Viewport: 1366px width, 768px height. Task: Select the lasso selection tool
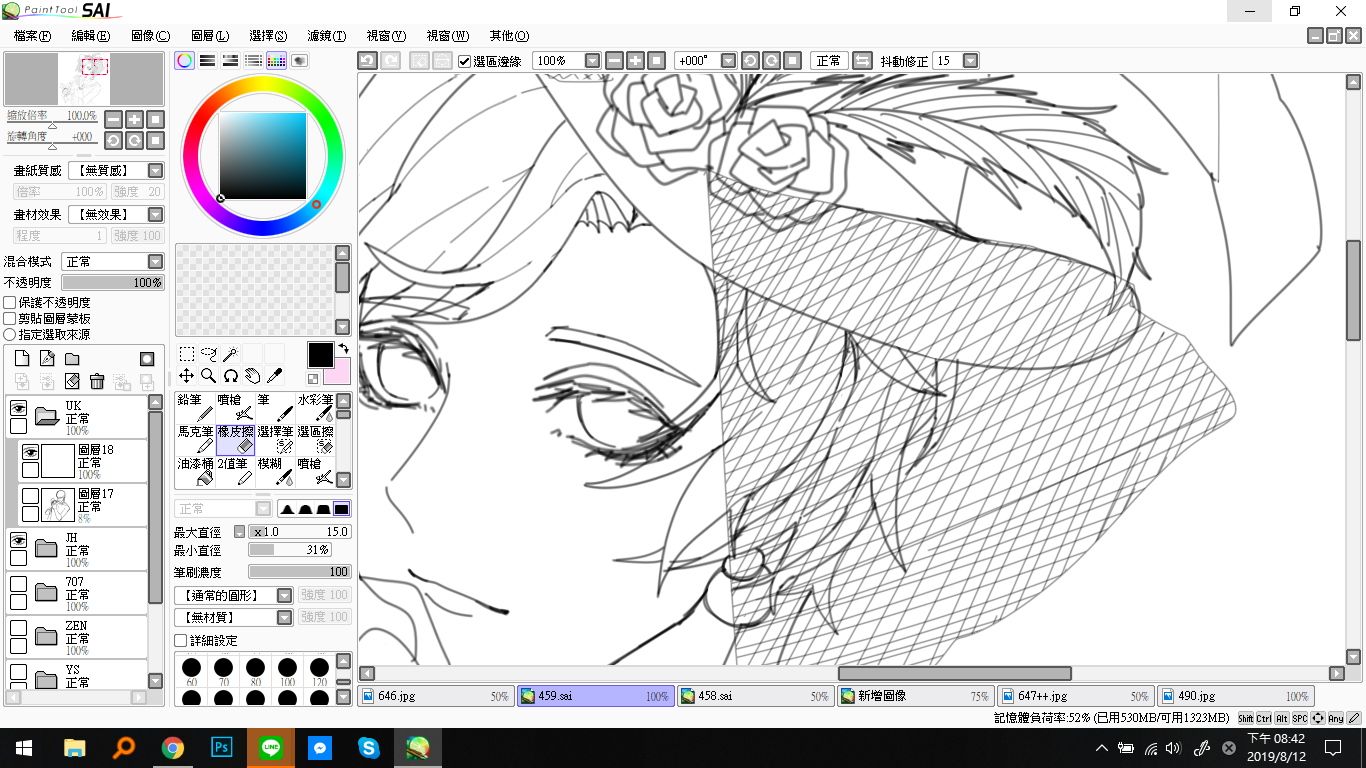click(x=209, y=354)
